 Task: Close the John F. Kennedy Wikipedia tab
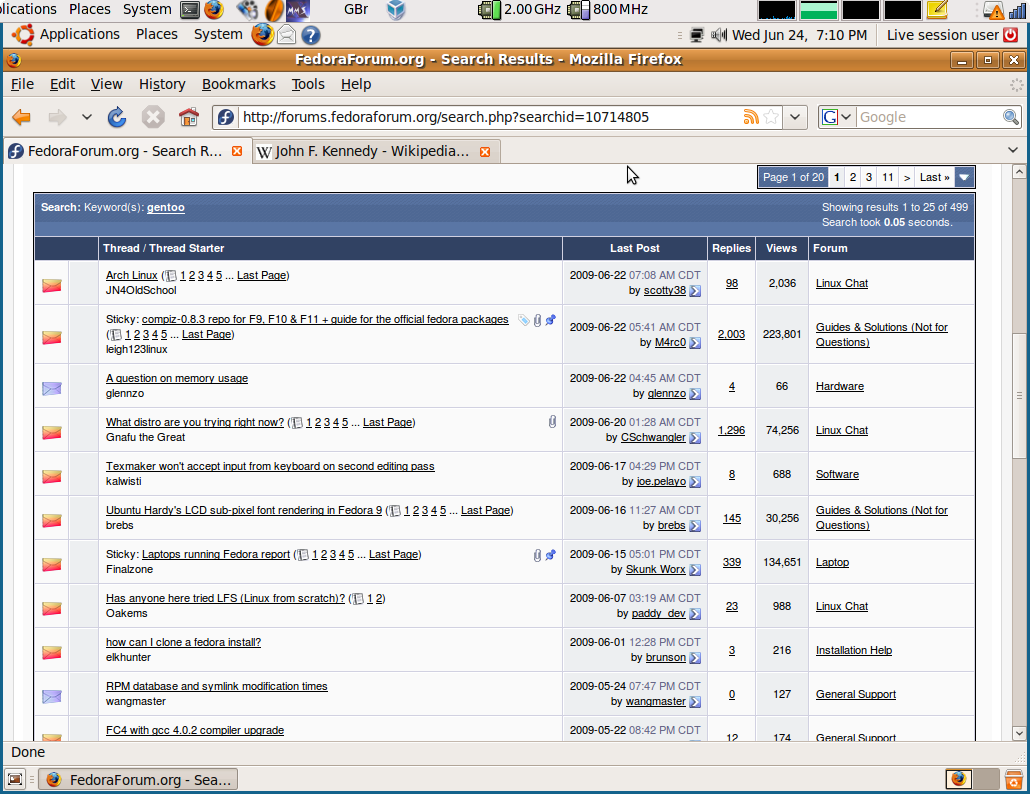pyautogui.click(x=485, y=152)
